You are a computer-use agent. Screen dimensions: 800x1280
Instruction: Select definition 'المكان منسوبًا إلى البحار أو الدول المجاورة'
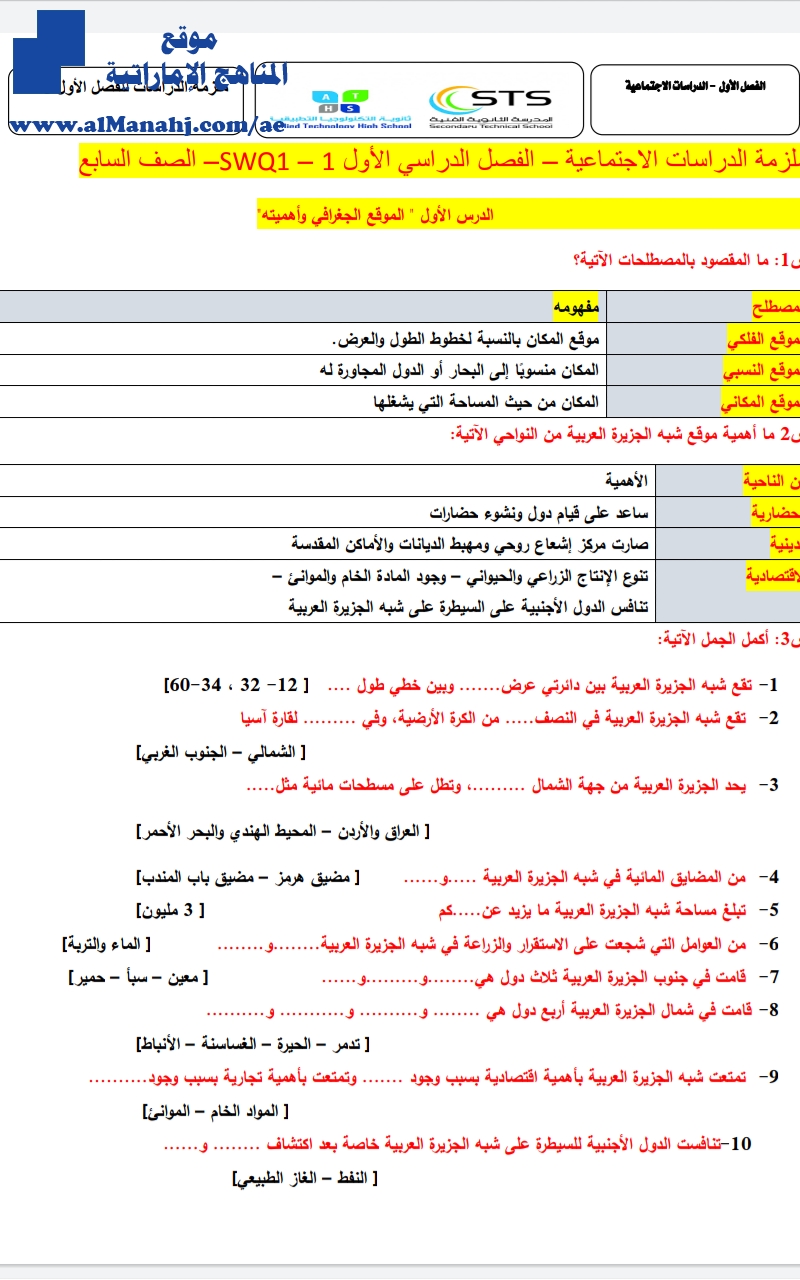pyautogui.click(x=468, y=370)
